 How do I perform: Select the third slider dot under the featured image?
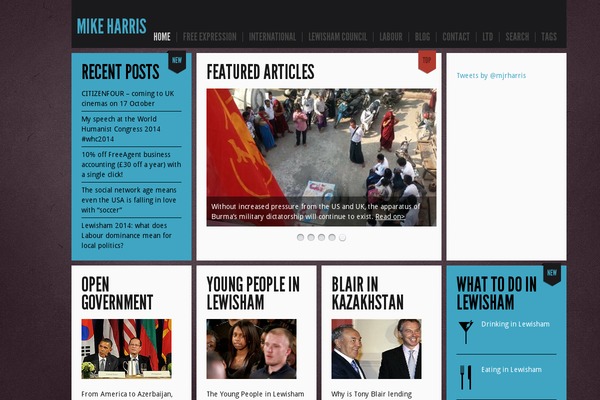click(321, 237)
